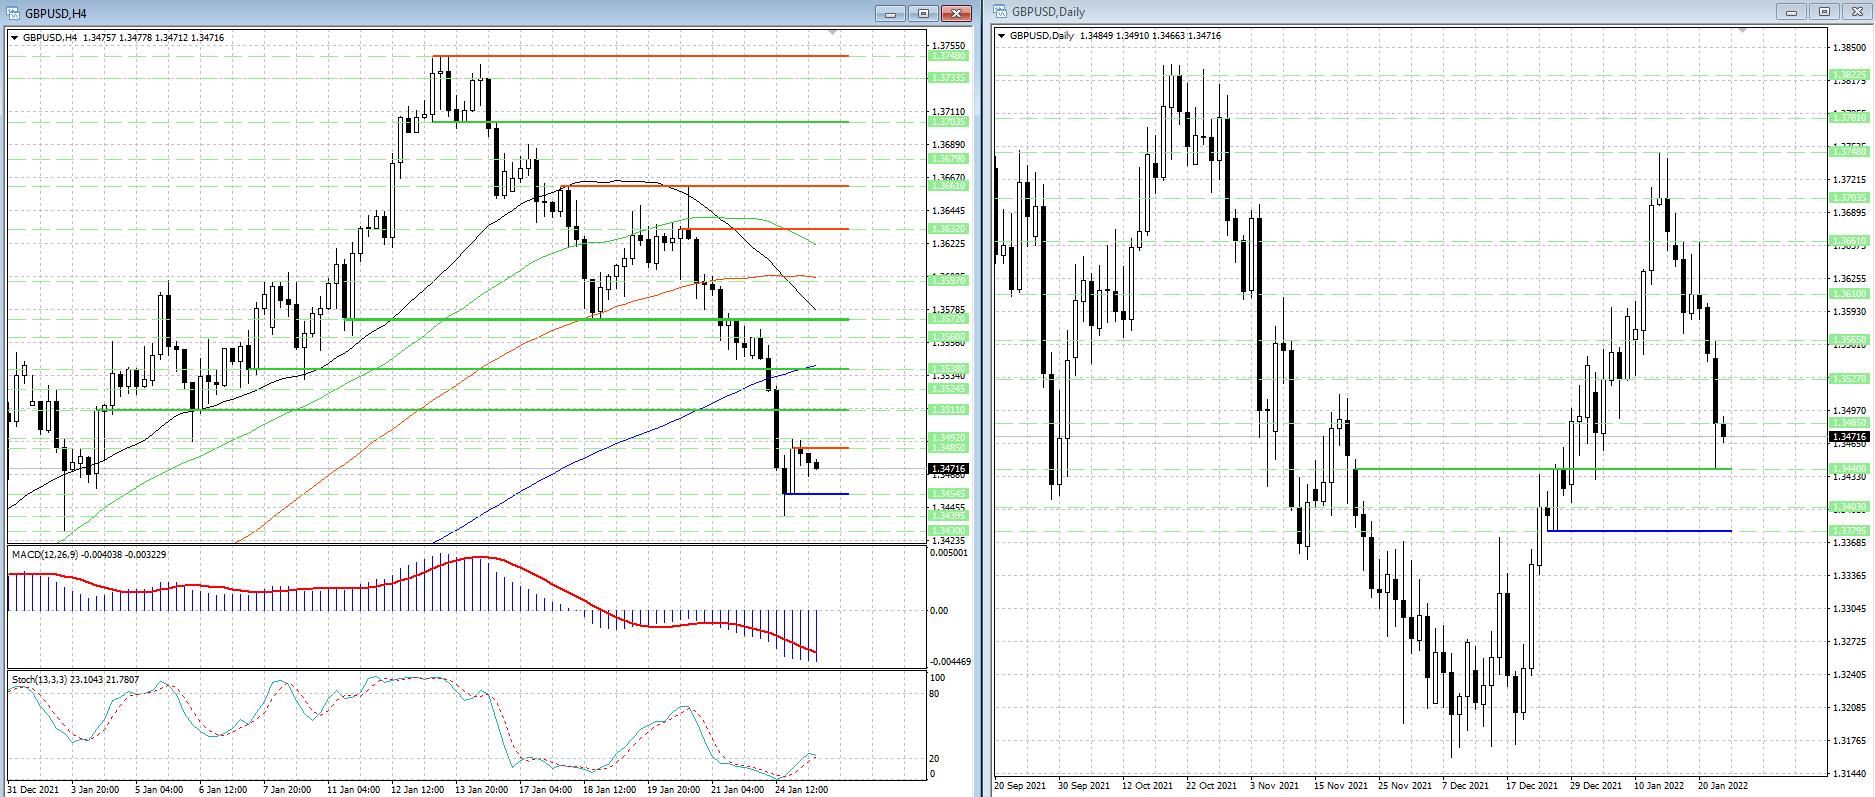
Task: Click the 1.34716 current price tag on Daily chart
Action: 1849,437
